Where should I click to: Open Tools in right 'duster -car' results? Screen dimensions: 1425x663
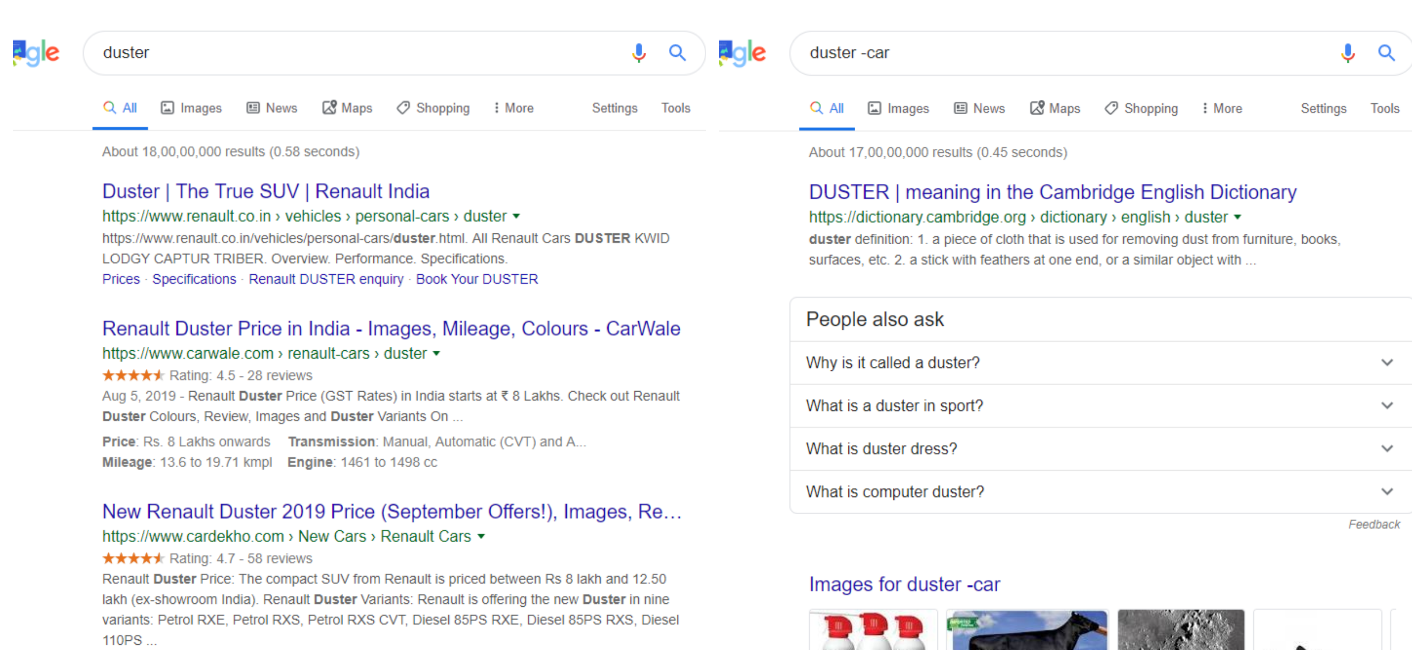1385,109
